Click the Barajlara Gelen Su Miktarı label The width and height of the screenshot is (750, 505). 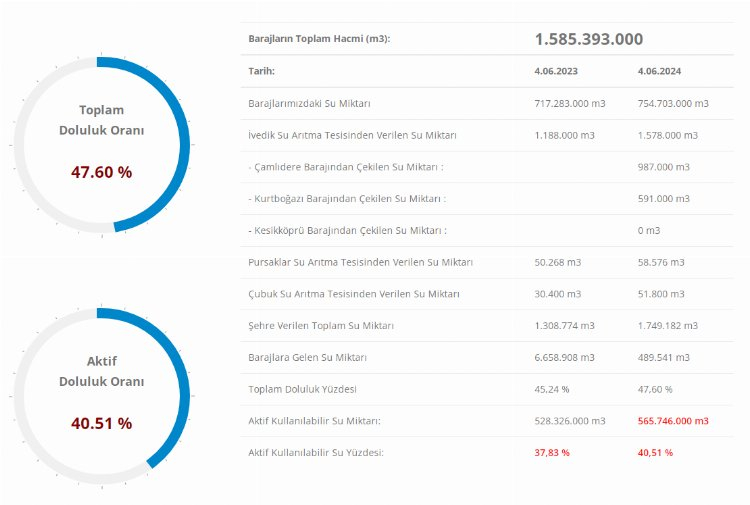[307, 357]
